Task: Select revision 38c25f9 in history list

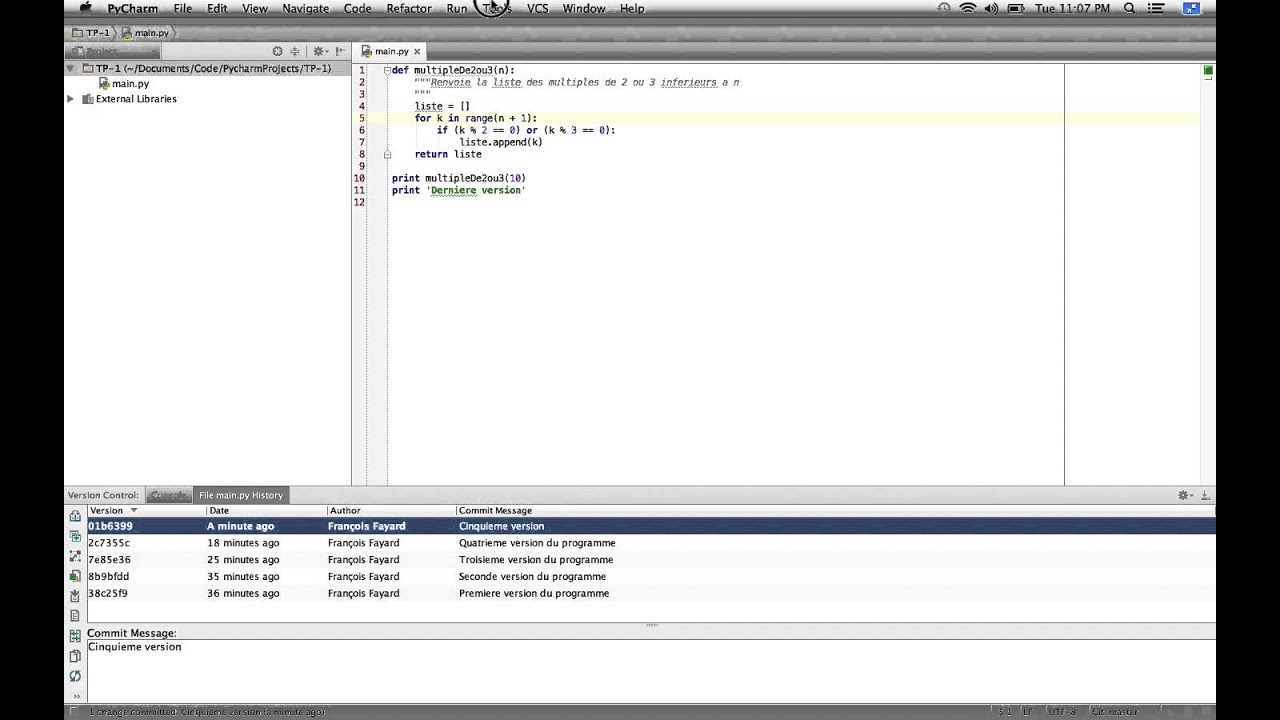Action: click(651, 594)
